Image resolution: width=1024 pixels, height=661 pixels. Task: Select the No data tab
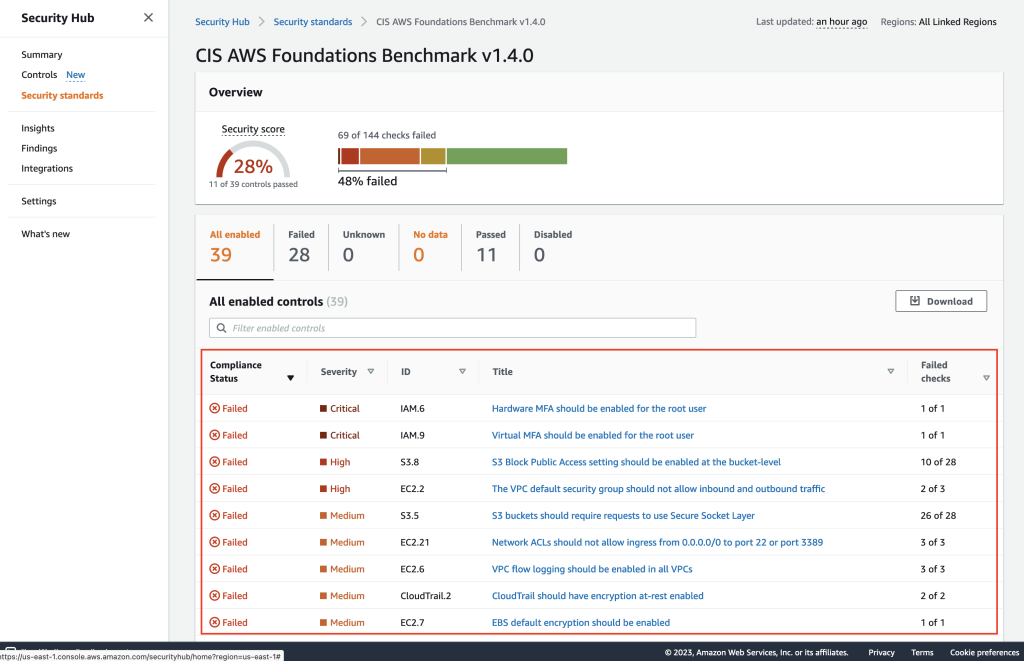430,246
